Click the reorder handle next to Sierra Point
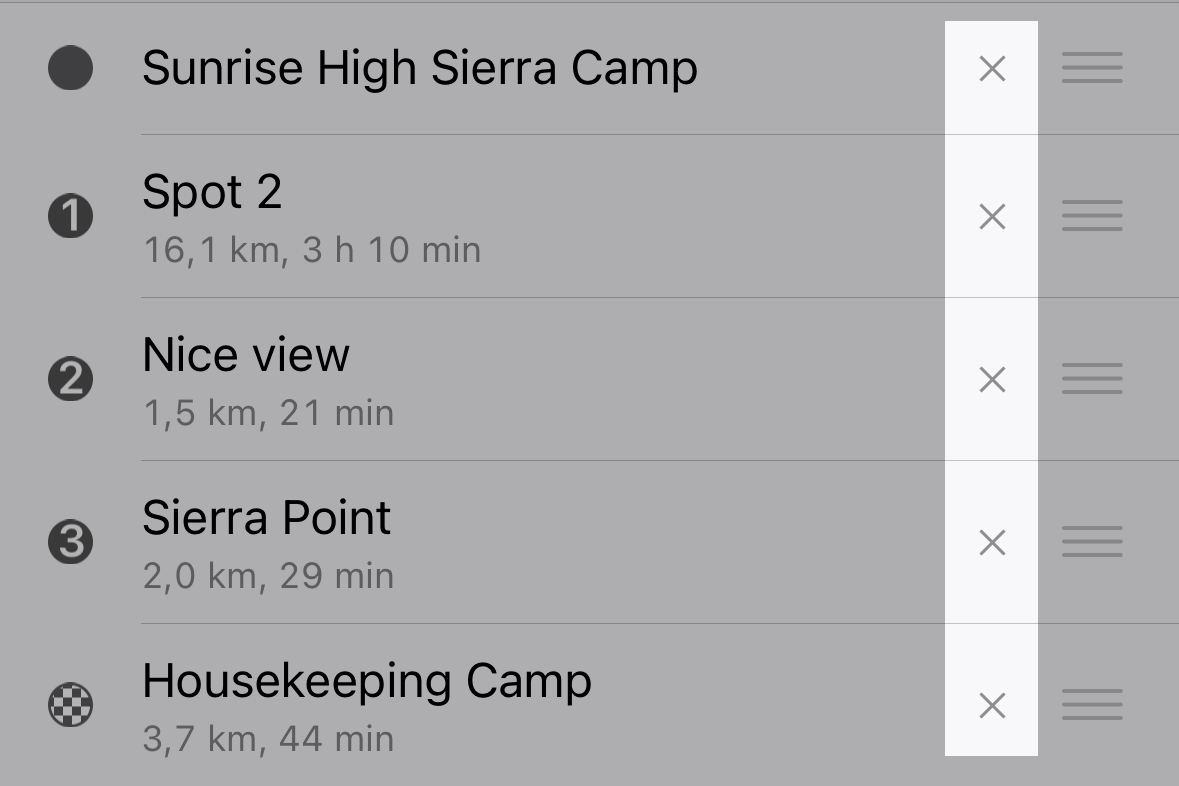The width and height of the screenshot is (1179, 786). tap(1091, 541)
